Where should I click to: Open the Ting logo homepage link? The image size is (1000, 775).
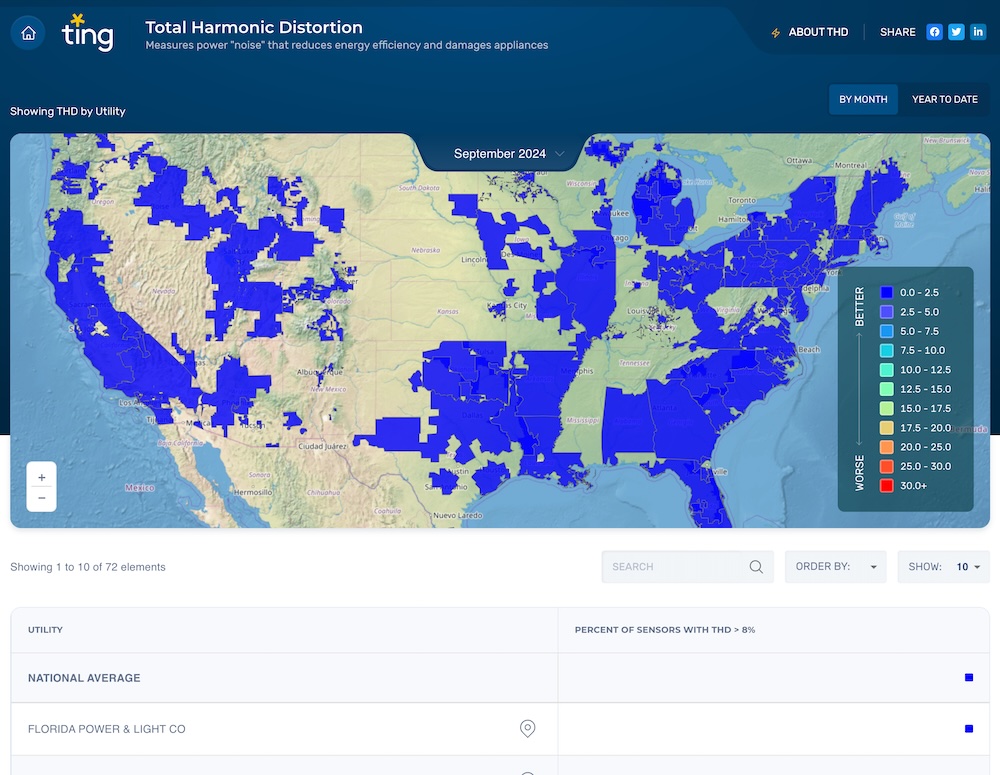click(x=88, y=31)
